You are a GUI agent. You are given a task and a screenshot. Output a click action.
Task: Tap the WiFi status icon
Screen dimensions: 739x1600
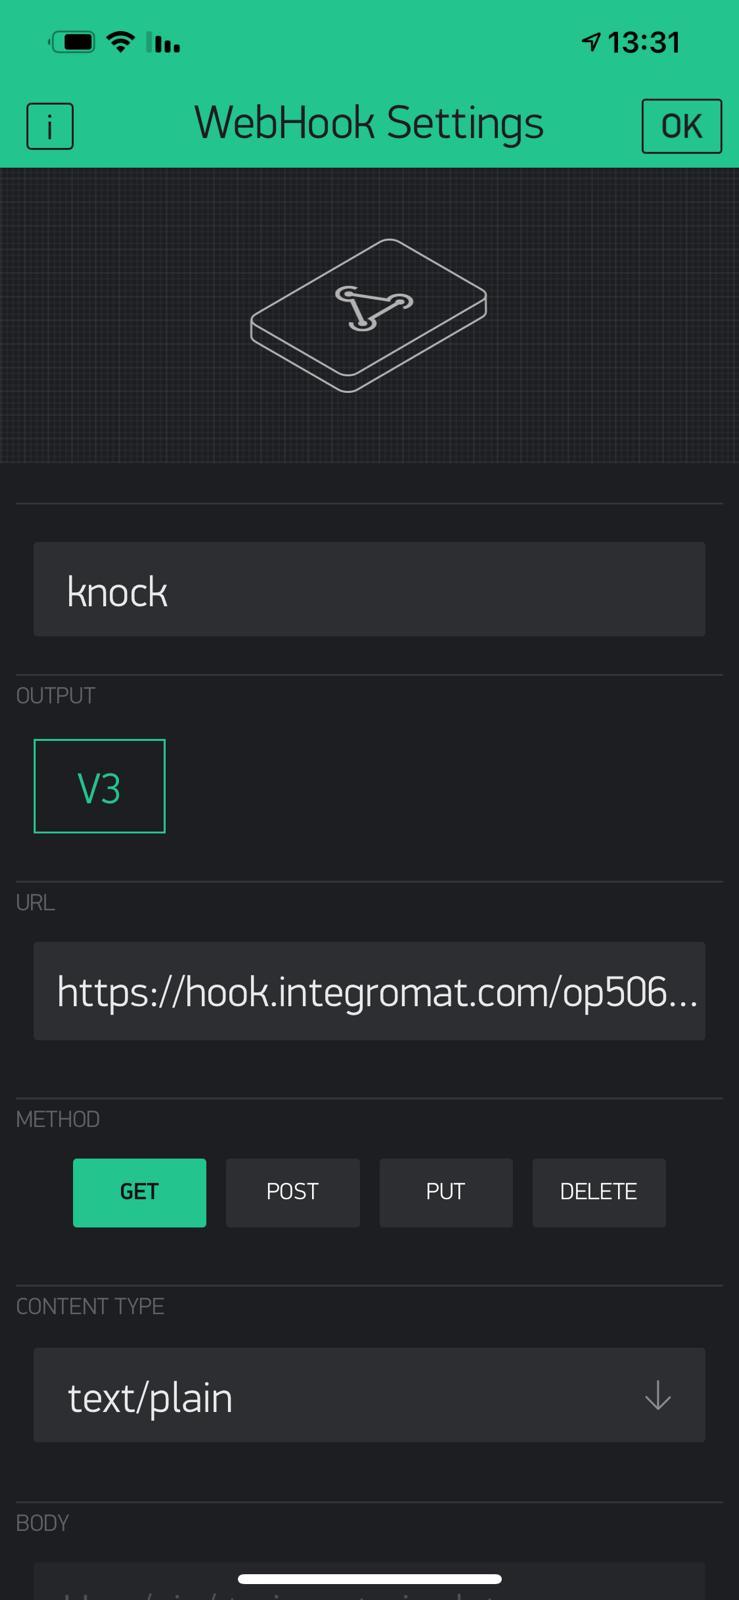coord(119,40)
